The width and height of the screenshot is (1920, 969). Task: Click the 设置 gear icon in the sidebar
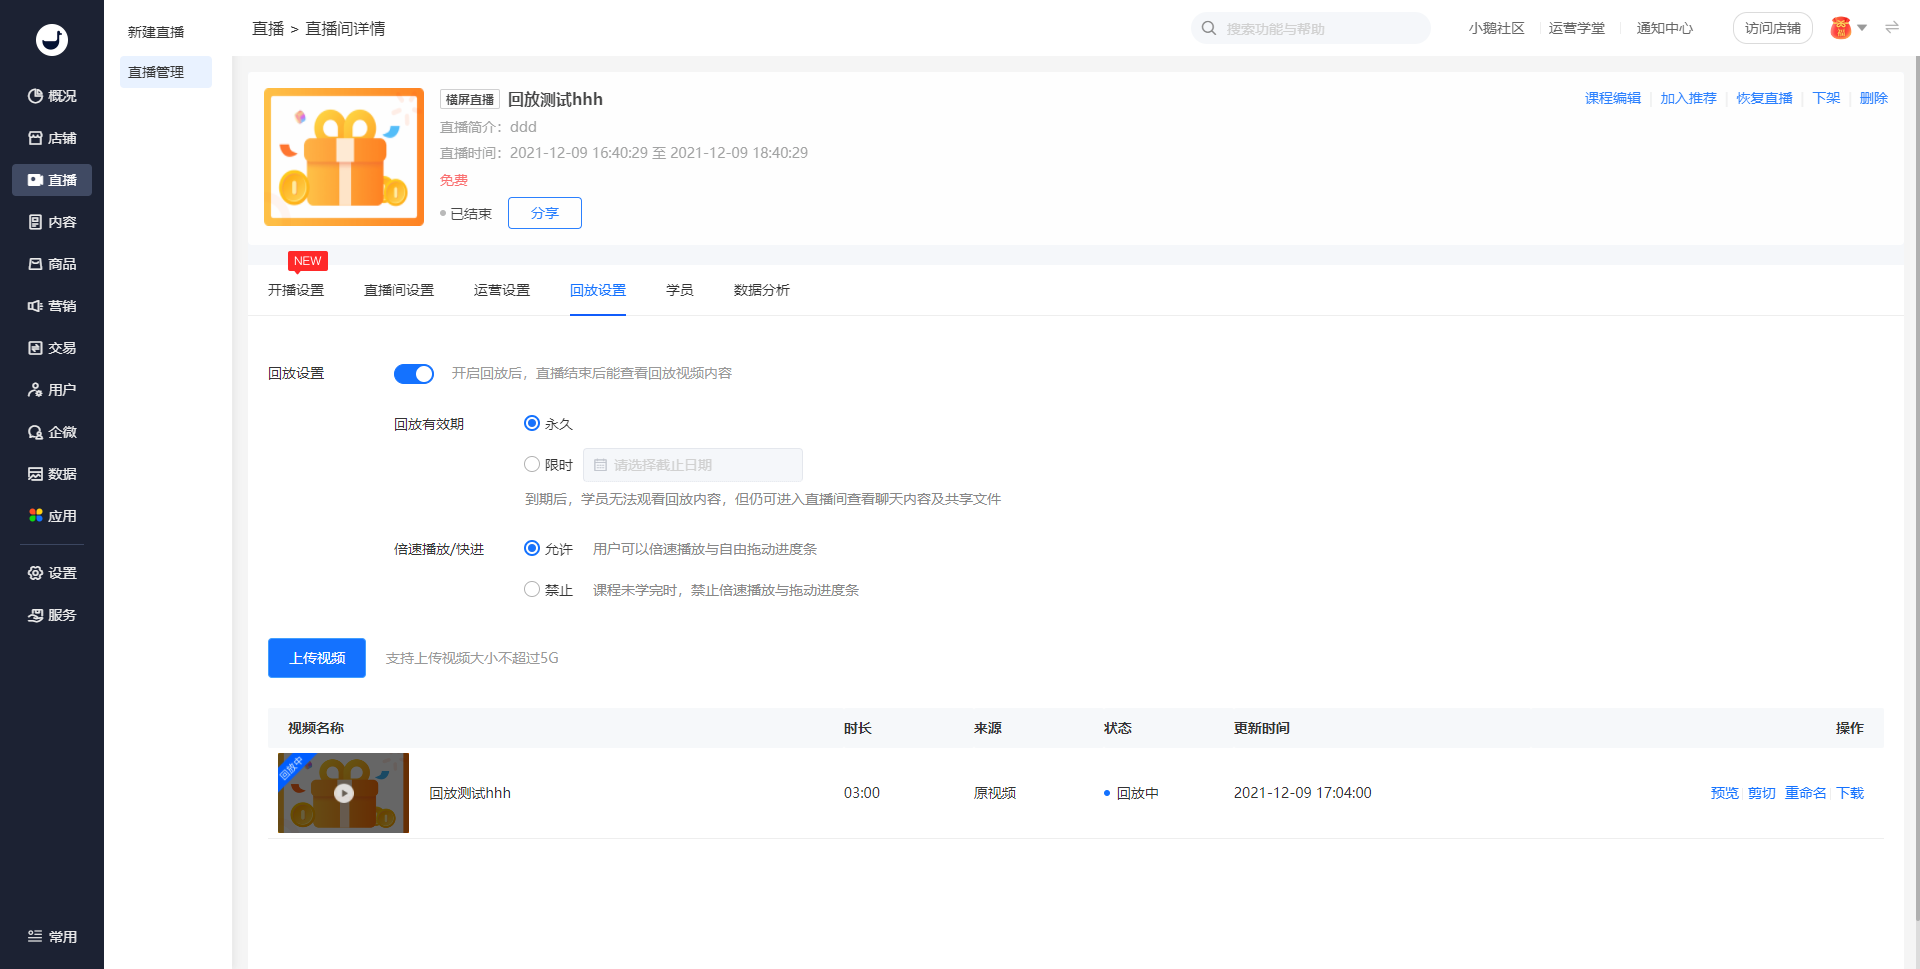(x=52, y=573)
